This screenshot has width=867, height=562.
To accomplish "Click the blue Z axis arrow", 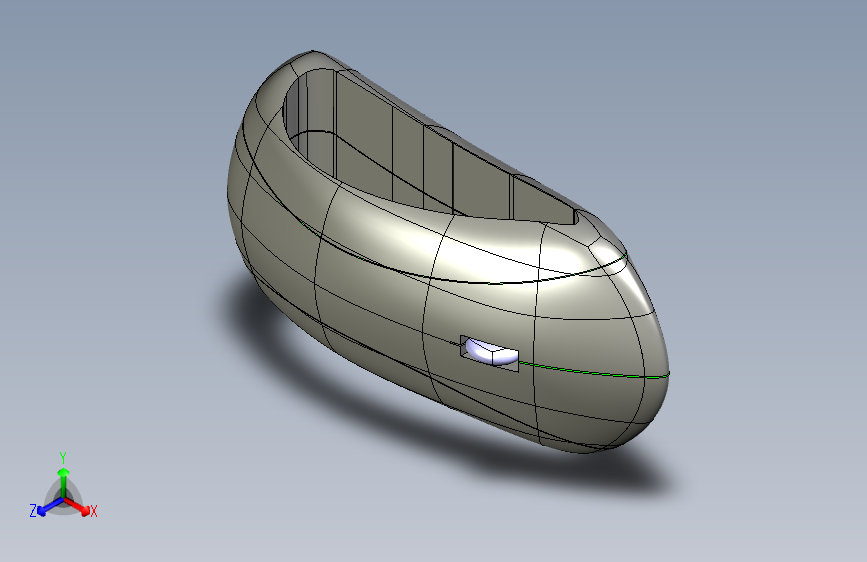I will coord(50,506).
